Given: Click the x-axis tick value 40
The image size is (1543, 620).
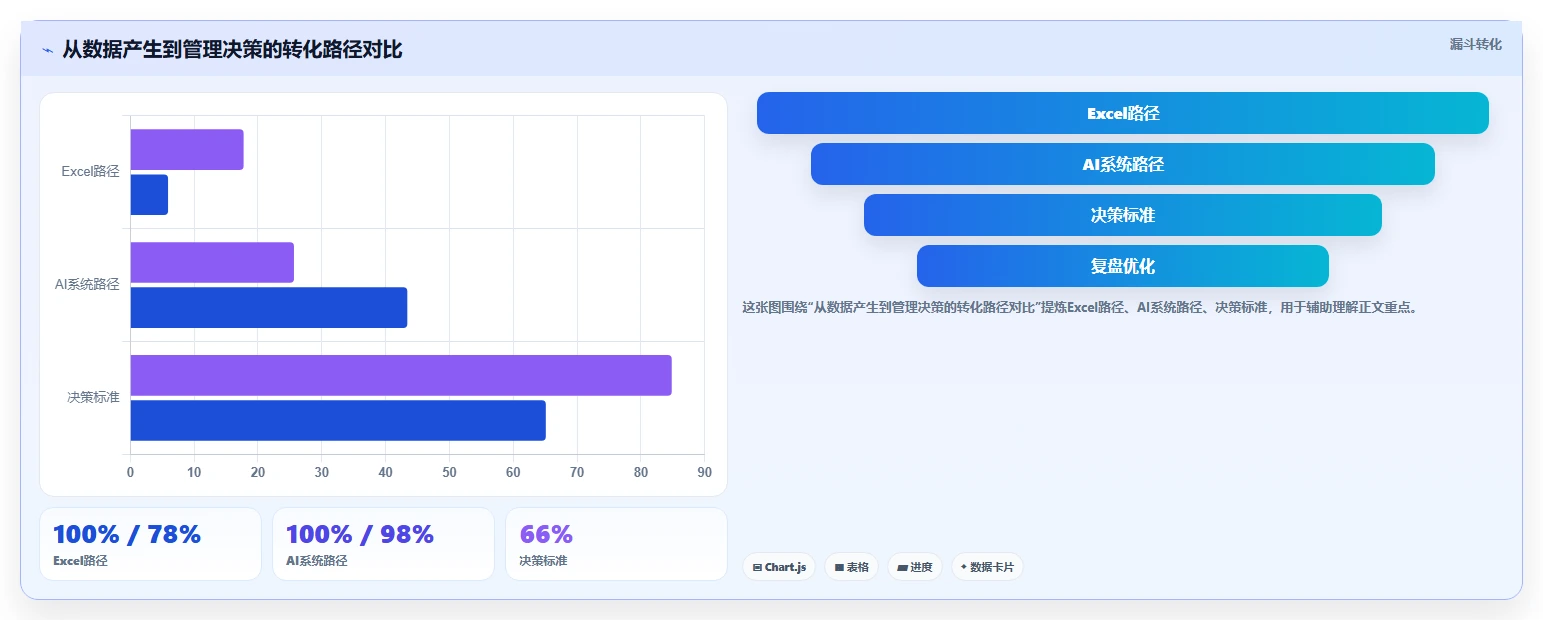Looking at the screenshot, I should 385,472.
